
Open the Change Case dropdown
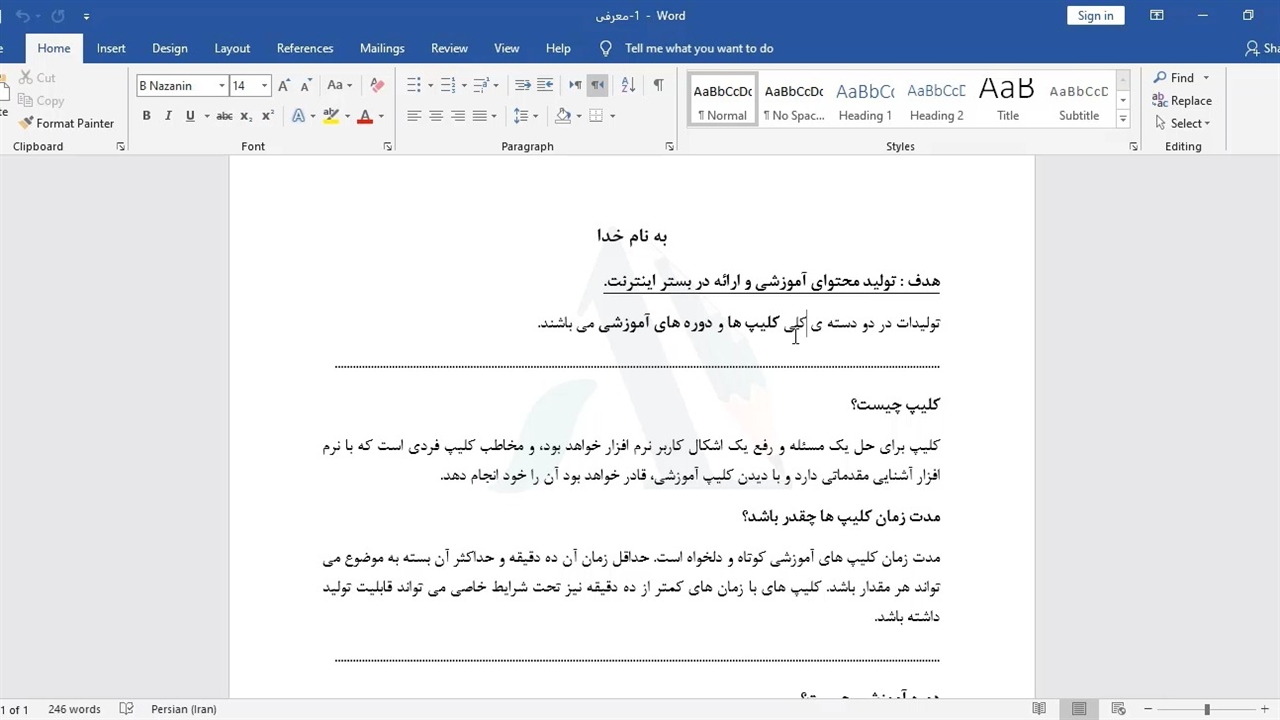pos(340,86)
